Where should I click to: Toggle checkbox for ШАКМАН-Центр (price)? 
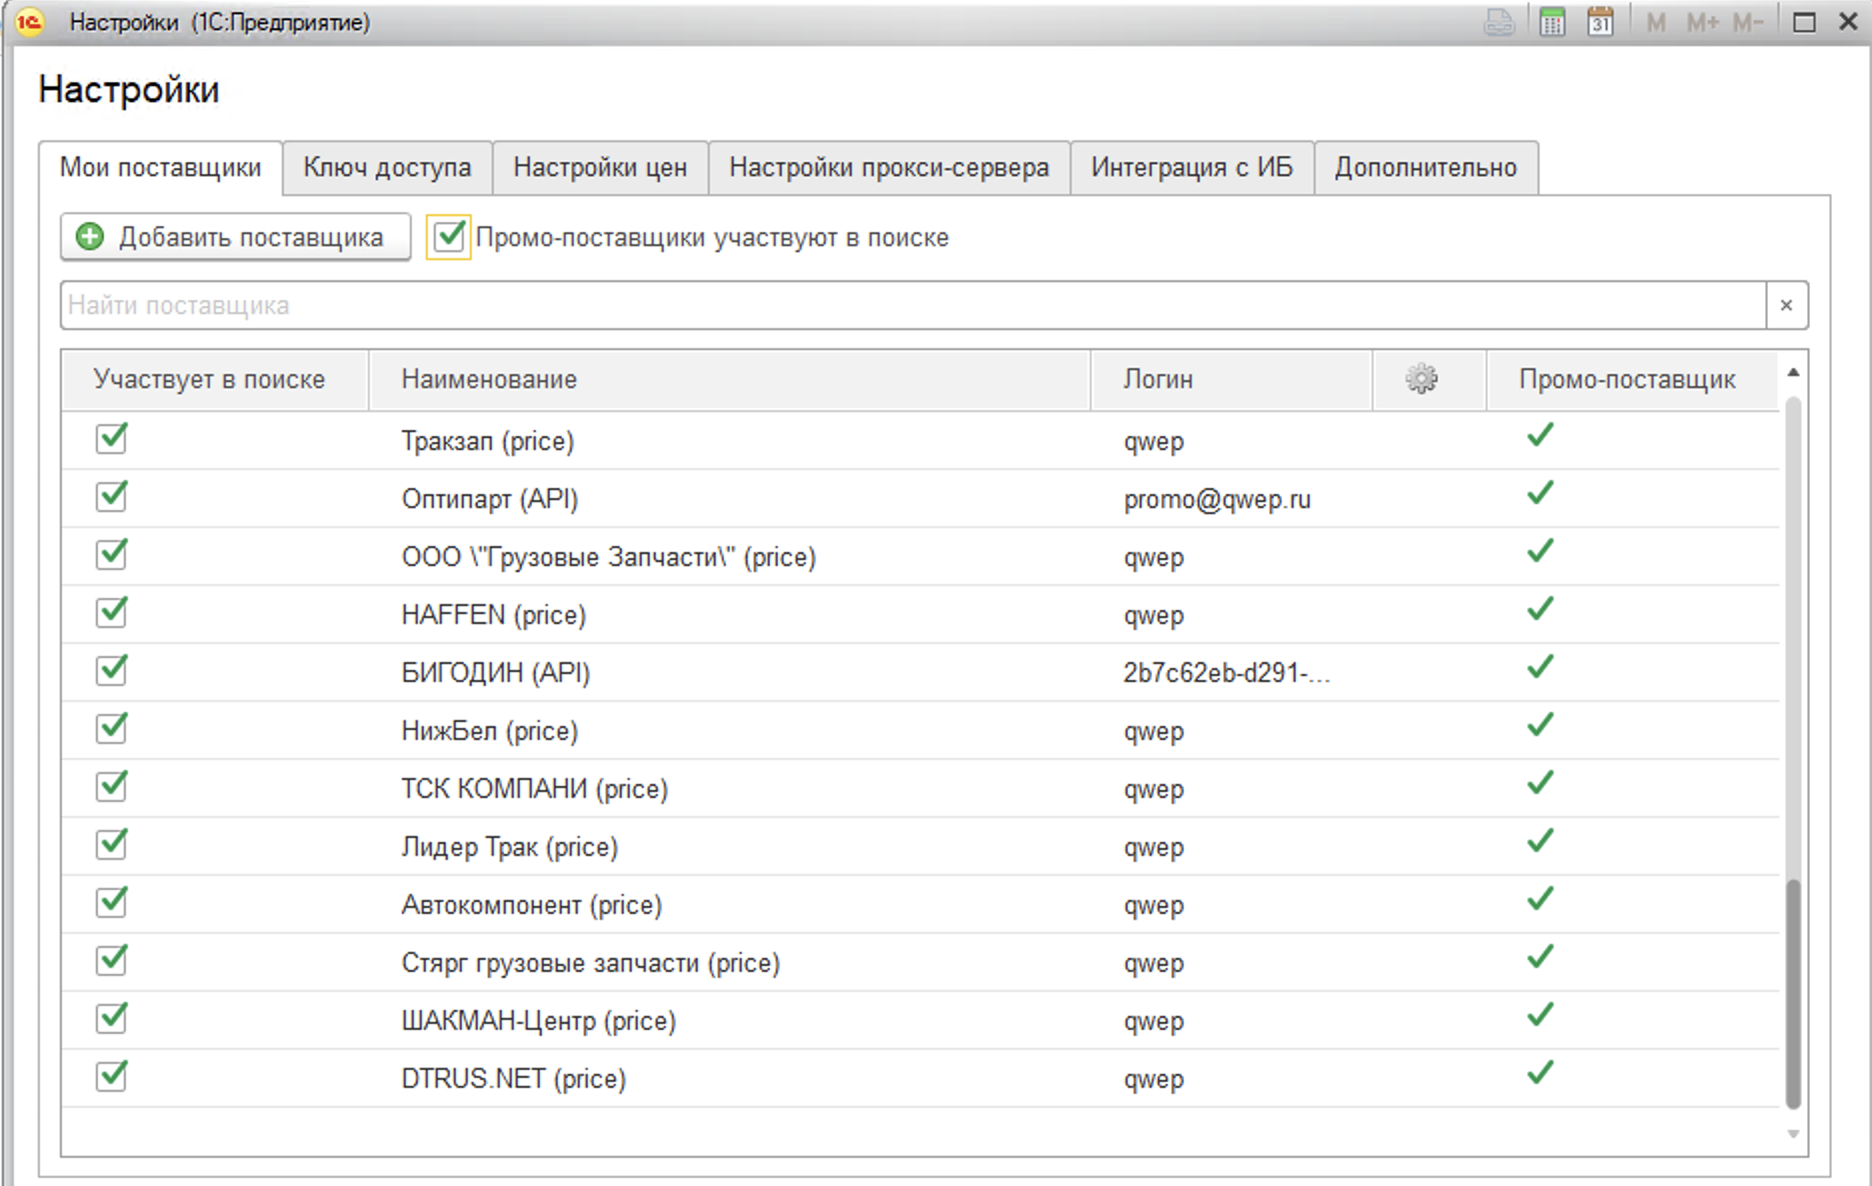(x=112, y=1018)
